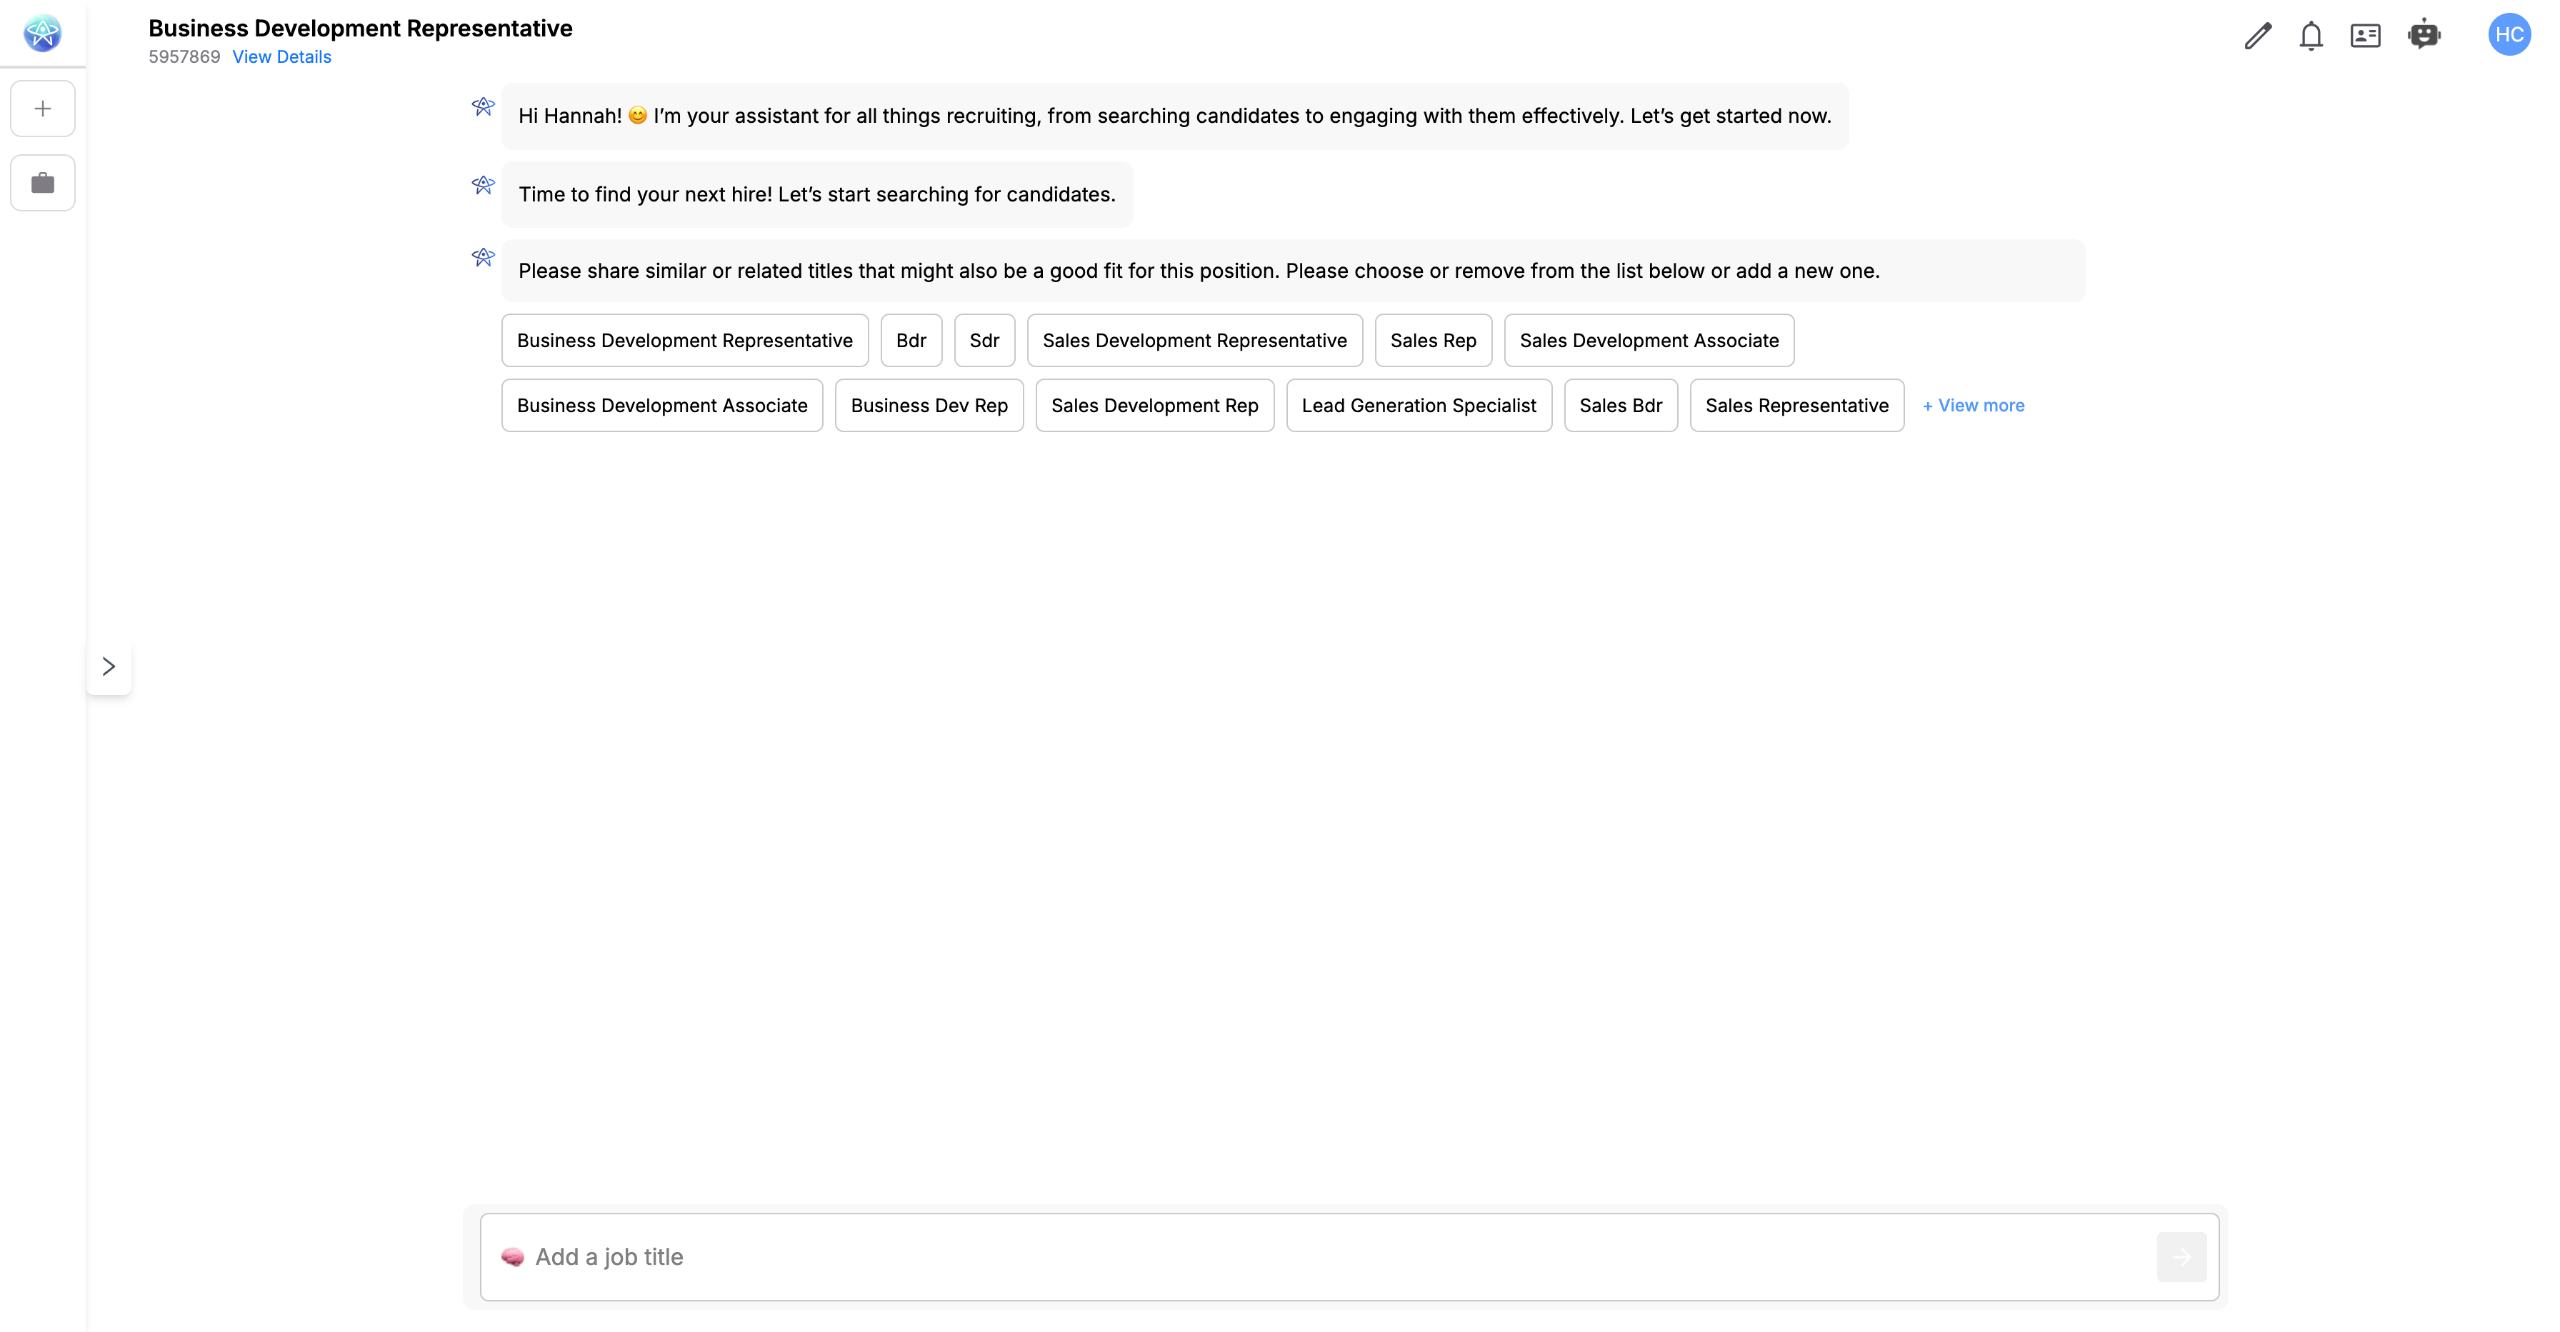Select Sales Development Representative chip
This screenshot has height=1332, width=2560.
(1194, 340)
